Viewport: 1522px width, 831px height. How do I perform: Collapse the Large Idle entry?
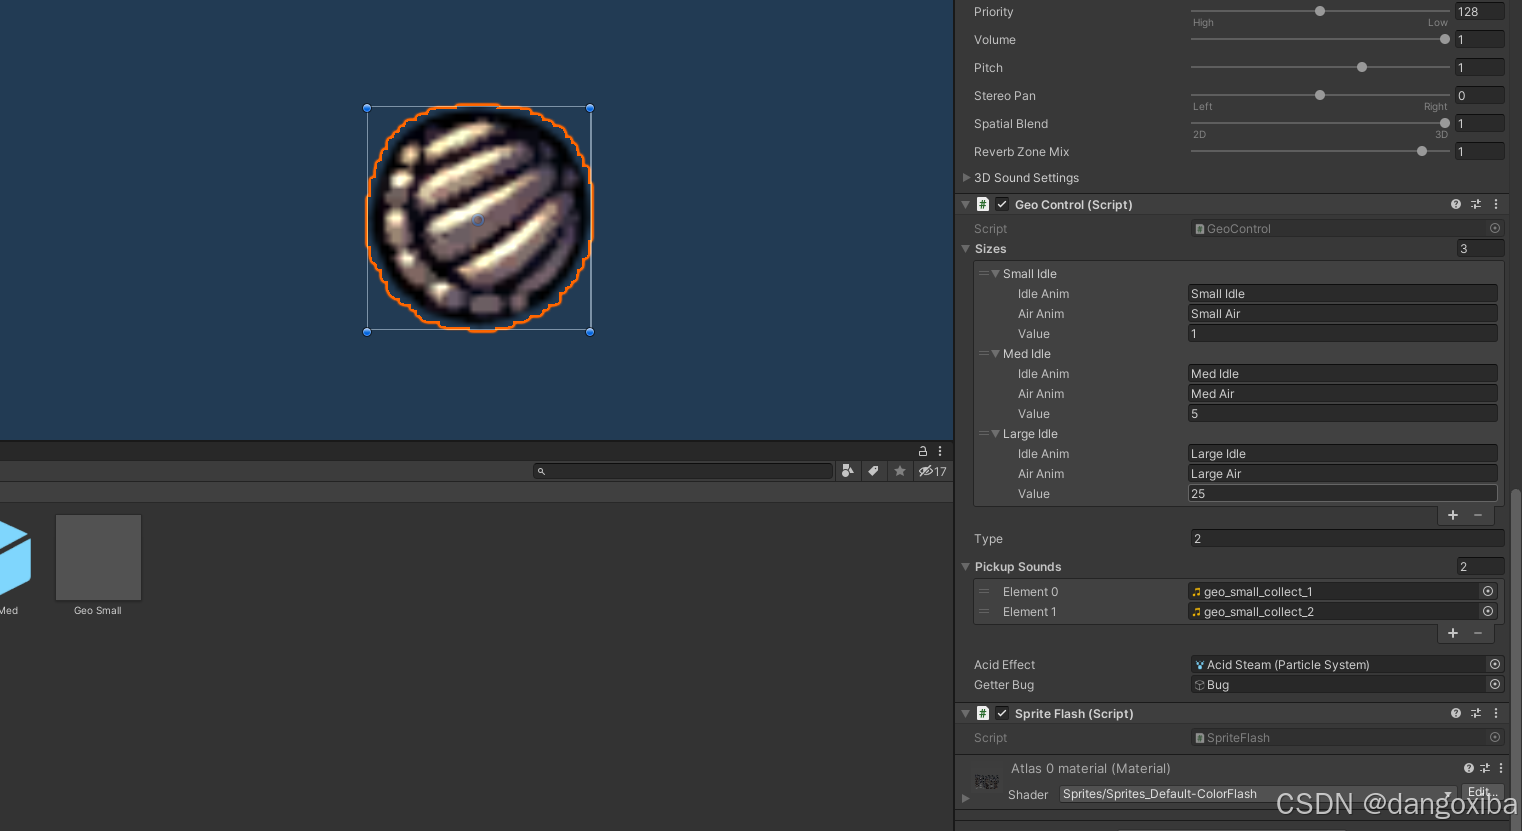pos(995,433)
